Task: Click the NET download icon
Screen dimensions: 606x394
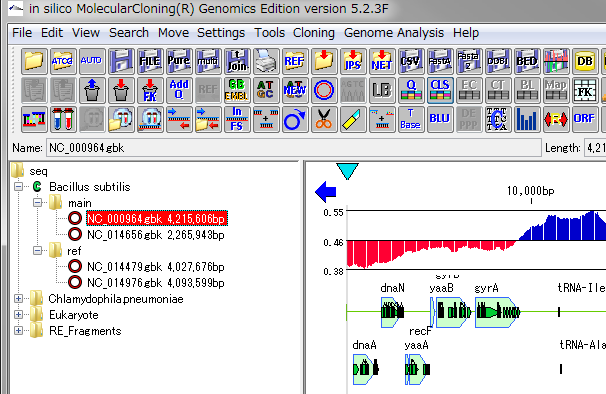Action: pyautogui.click(x=382, y=61)
